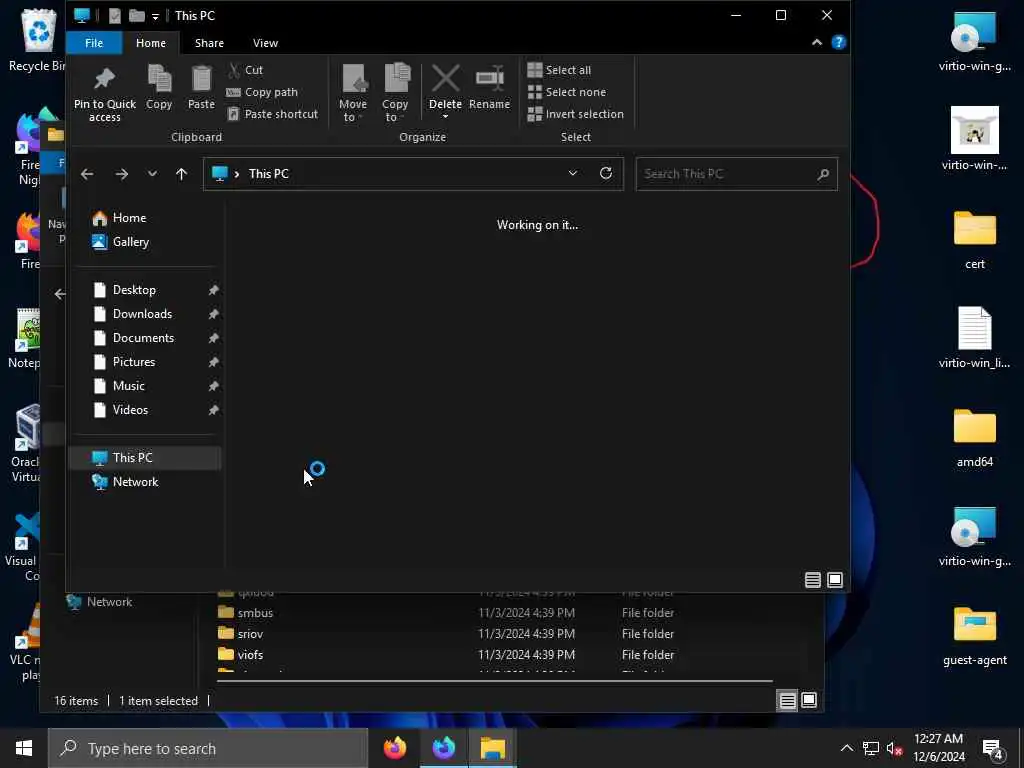Open recent locations dropdown arrow
1024x768 pixels.
(152, 174)
